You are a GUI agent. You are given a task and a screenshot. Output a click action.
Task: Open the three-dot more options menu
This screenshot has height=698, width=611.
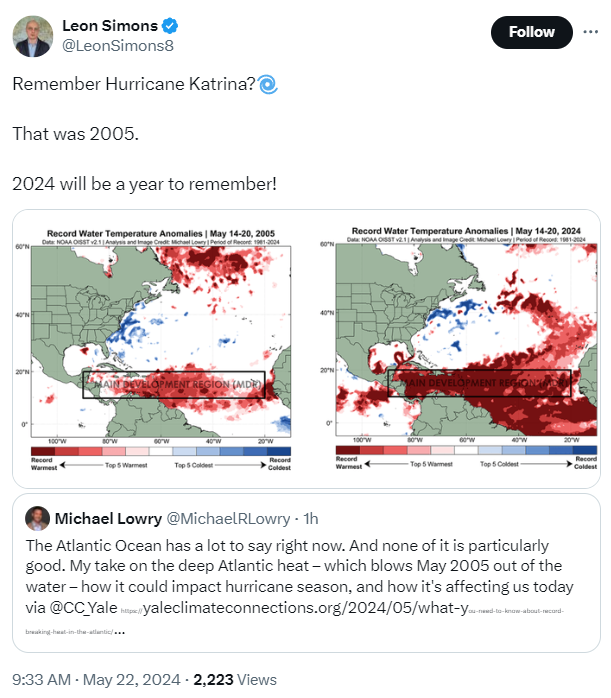[591, 32]
